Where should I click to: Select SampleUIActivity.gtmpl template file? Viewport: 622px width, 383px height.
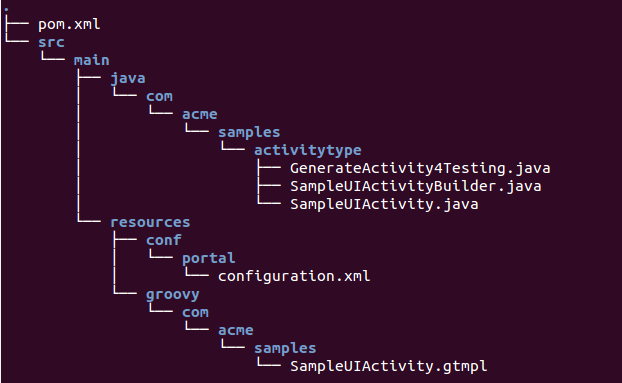pos(388,366)
